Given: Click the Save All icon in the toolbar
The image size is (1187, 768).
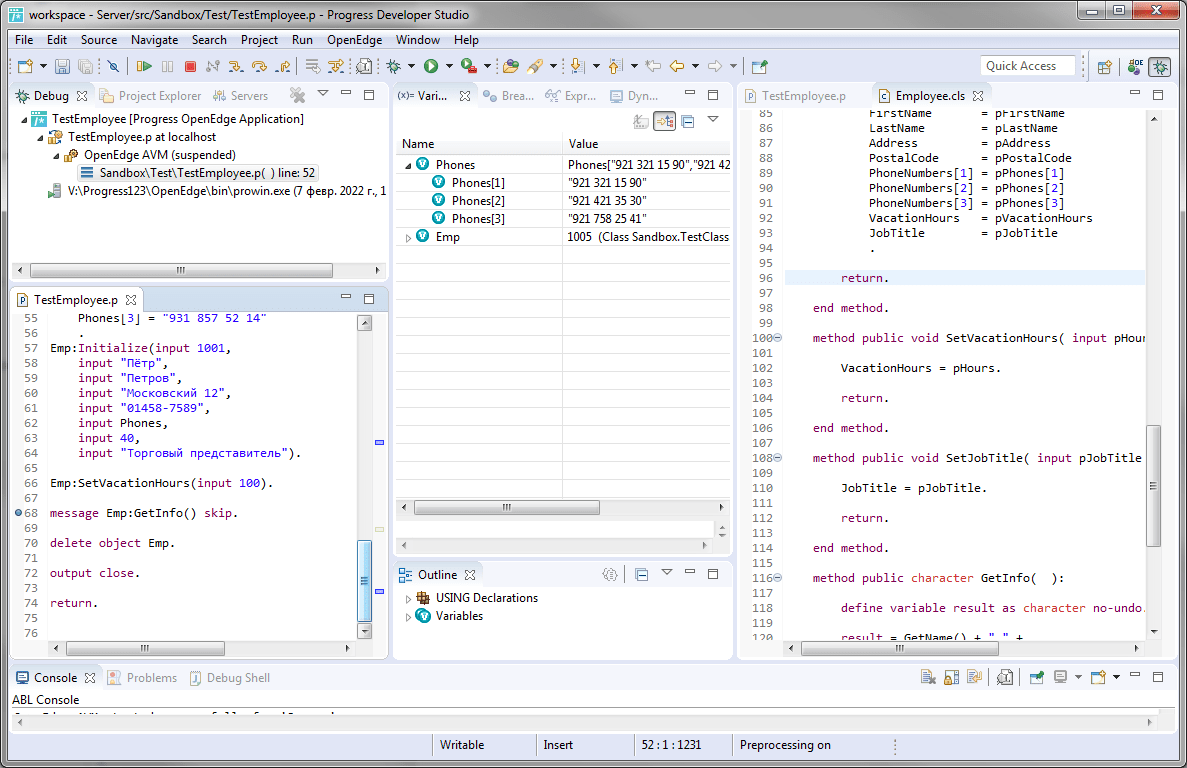Looking at the screenshot, I should [86, 67].
